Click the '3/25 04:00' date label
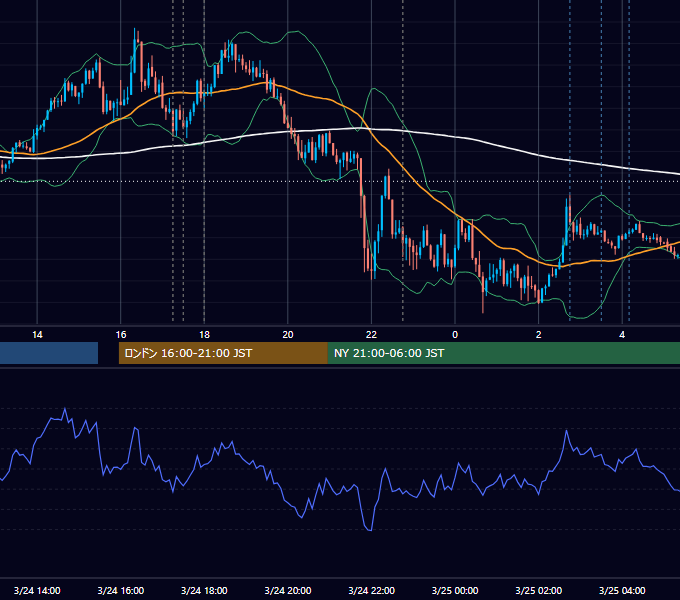The image size is (680, 600). click(x=622, y=590)
